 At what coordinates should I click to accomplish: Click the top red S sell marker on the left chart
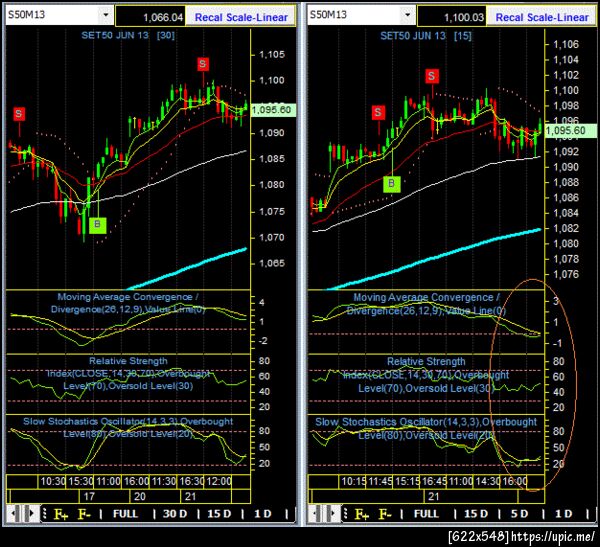coord(203,64)
